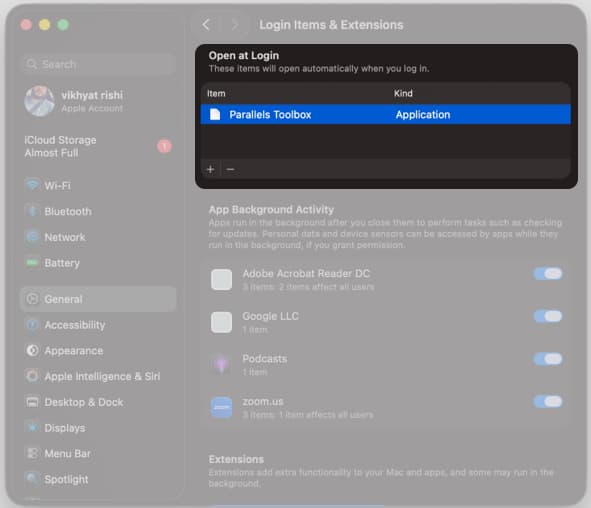Select the Parallels Toolbox row name
The height and width of the screenshot is (508, 591).
click(270, 115)
